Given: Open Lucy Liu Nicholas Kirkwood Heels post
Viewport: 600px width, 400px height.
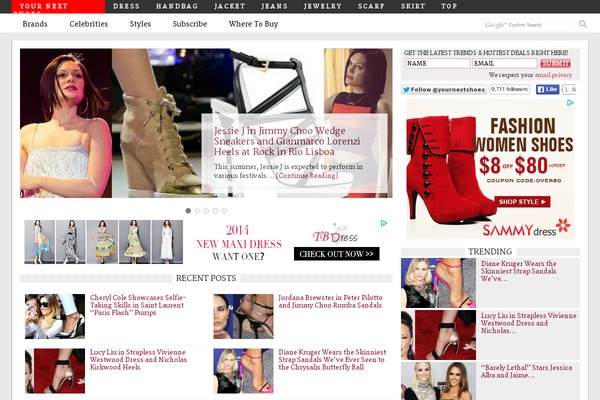Looking at the screenshot, I should click(x=138, y=359).
